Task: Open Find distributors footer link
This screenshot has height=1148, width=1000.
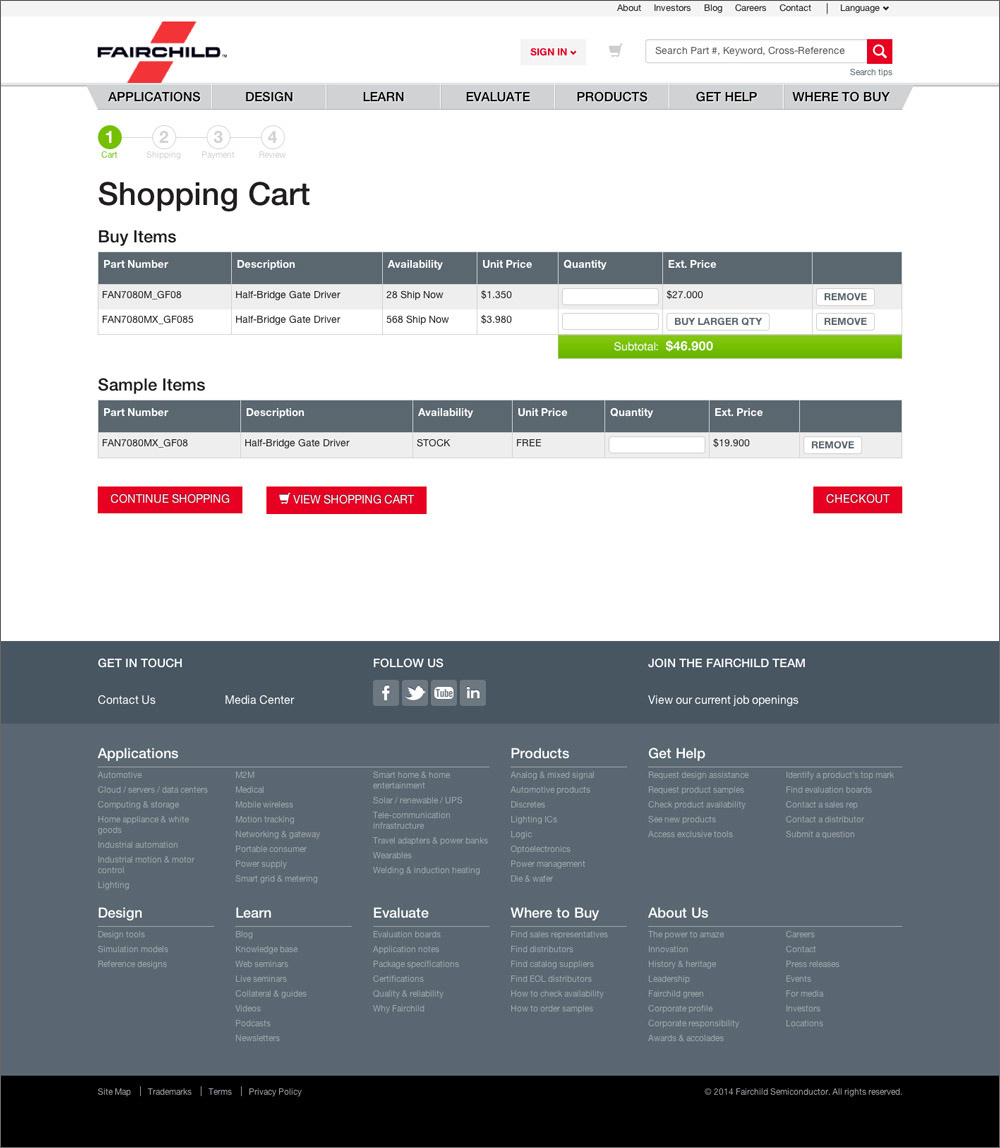Action: coord(542,949)
